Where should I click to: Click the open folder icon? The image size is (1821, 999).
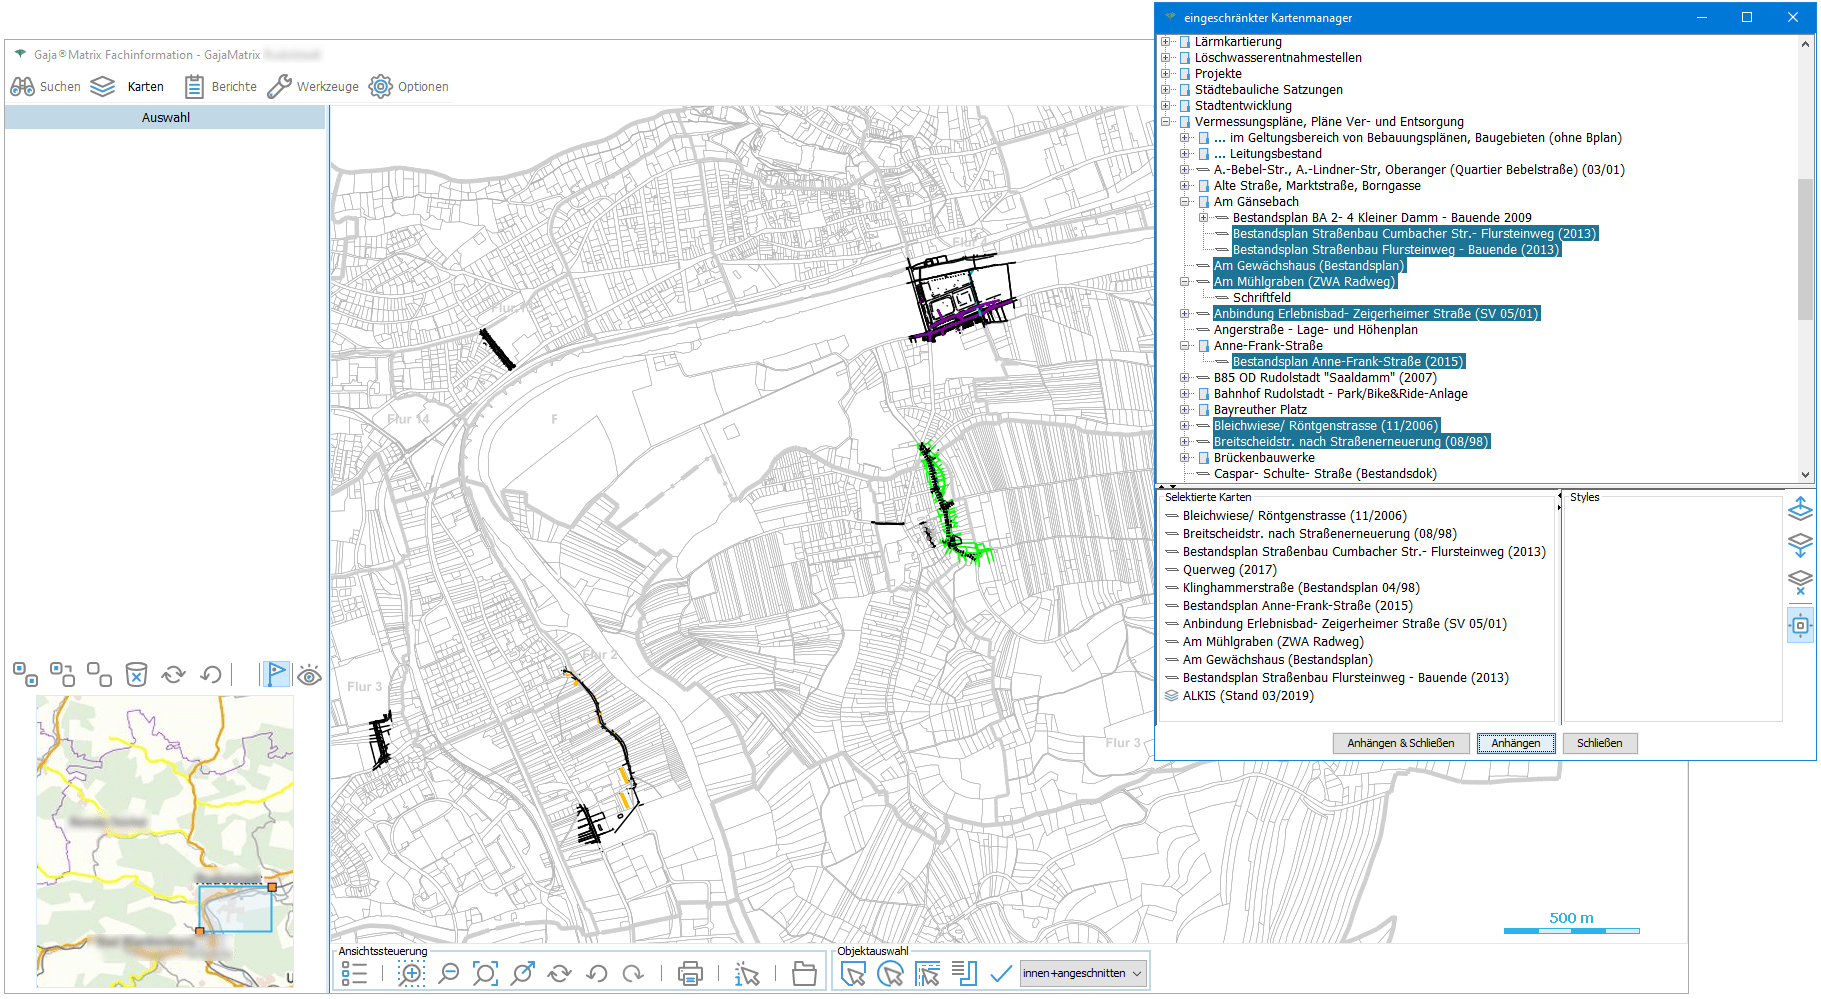(804, 973)
